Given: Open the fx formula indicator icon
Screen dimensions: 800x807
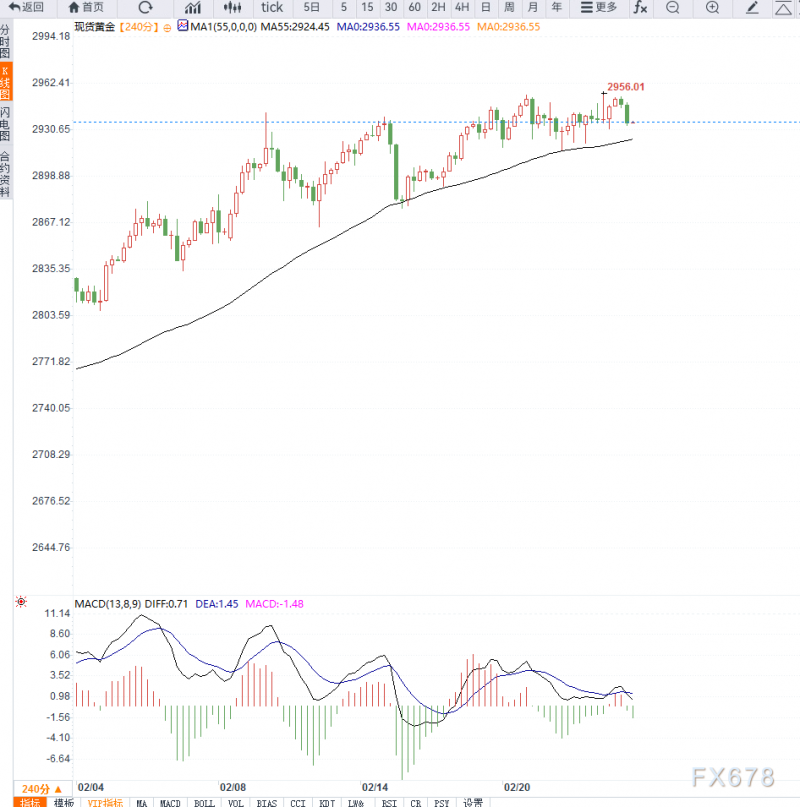Looking at the screenshot, I should point(640,7).
